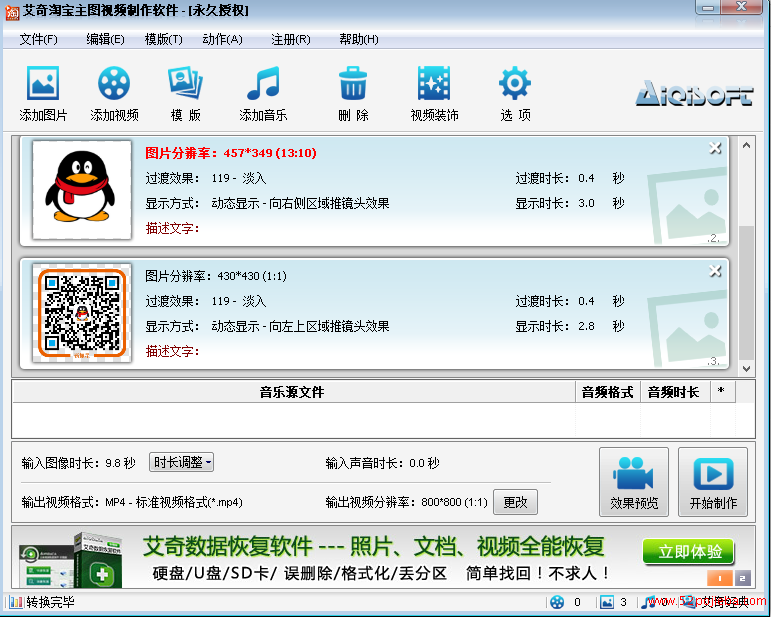The height and width of the screenshot is (617, 771).
Task: Click the 更改 resolution button
Action: (x=515, y=502)
